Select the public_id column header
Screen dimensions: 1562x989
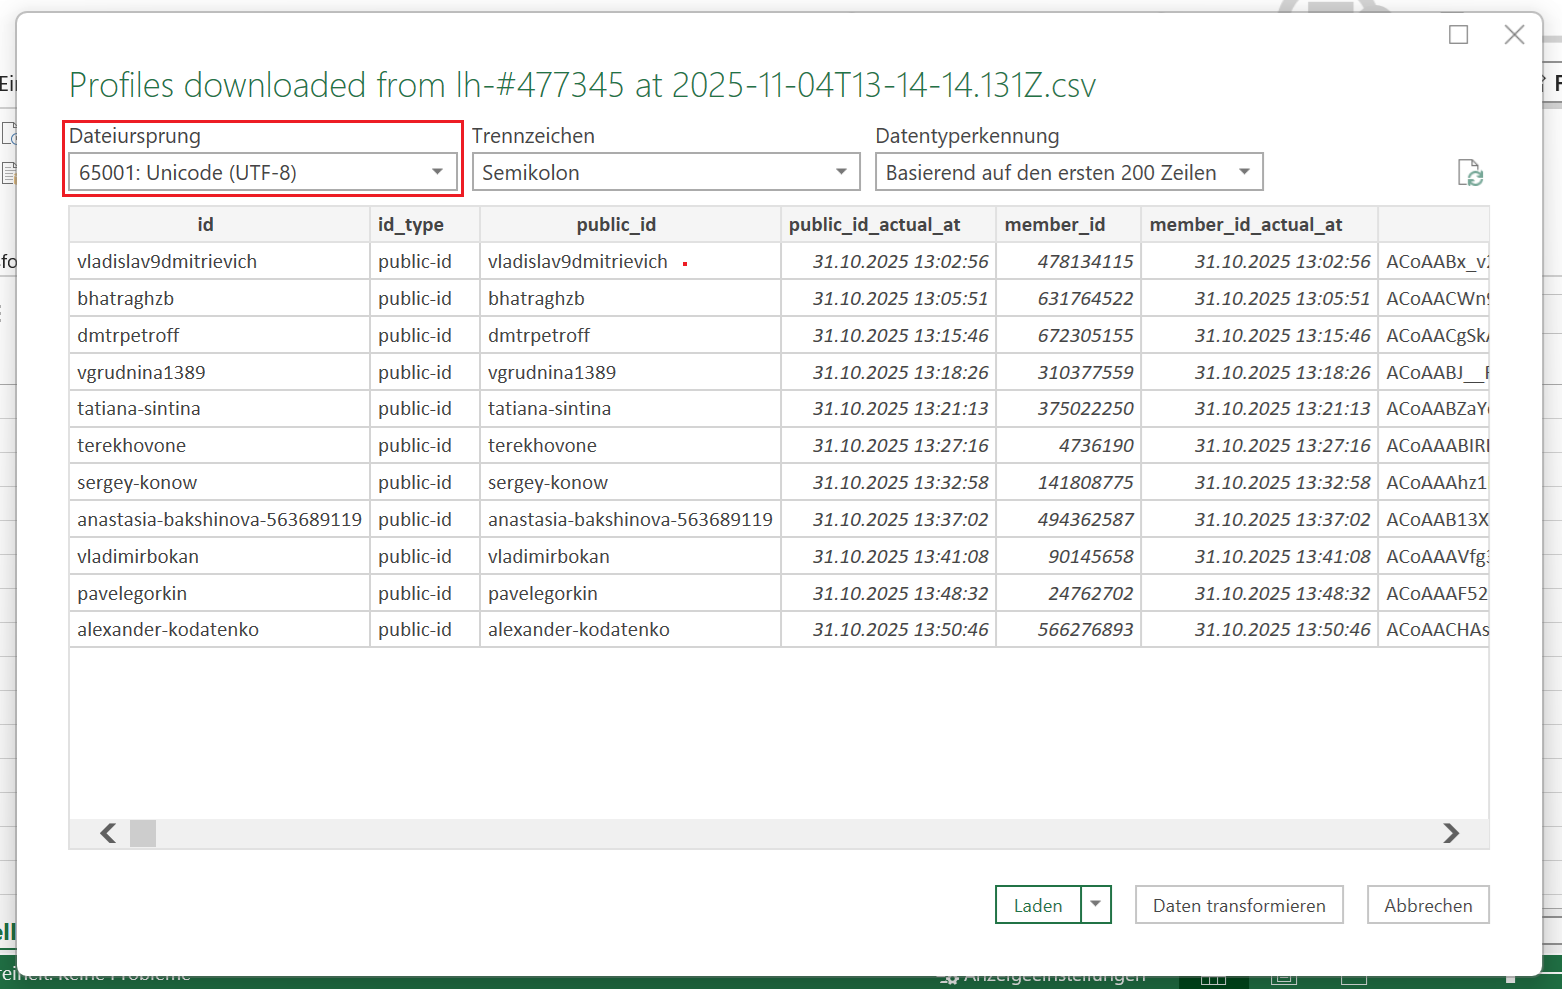coord(616,225)
